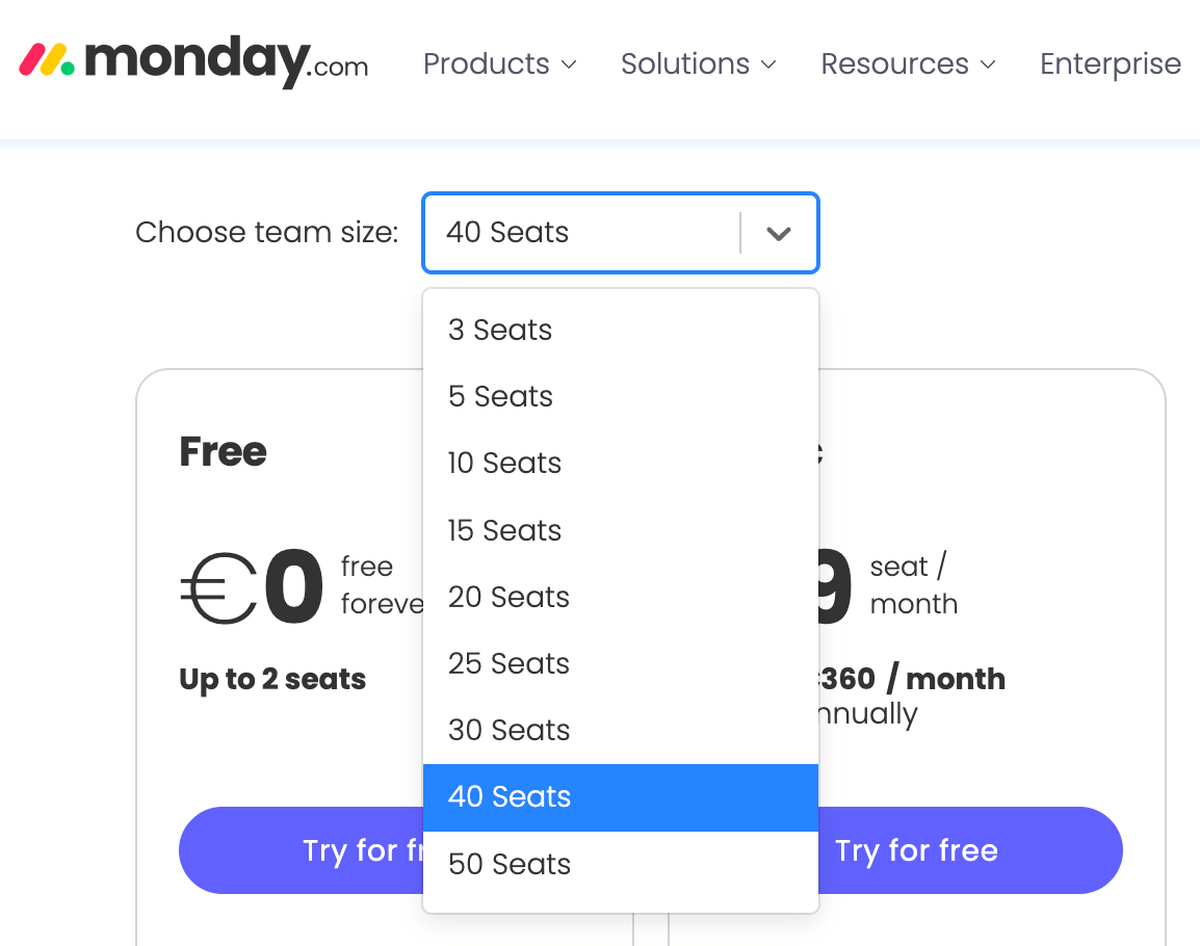Open the Solutions navigation menu
The width and height of the screenshot is (1200, 946).
coord(685,63)
